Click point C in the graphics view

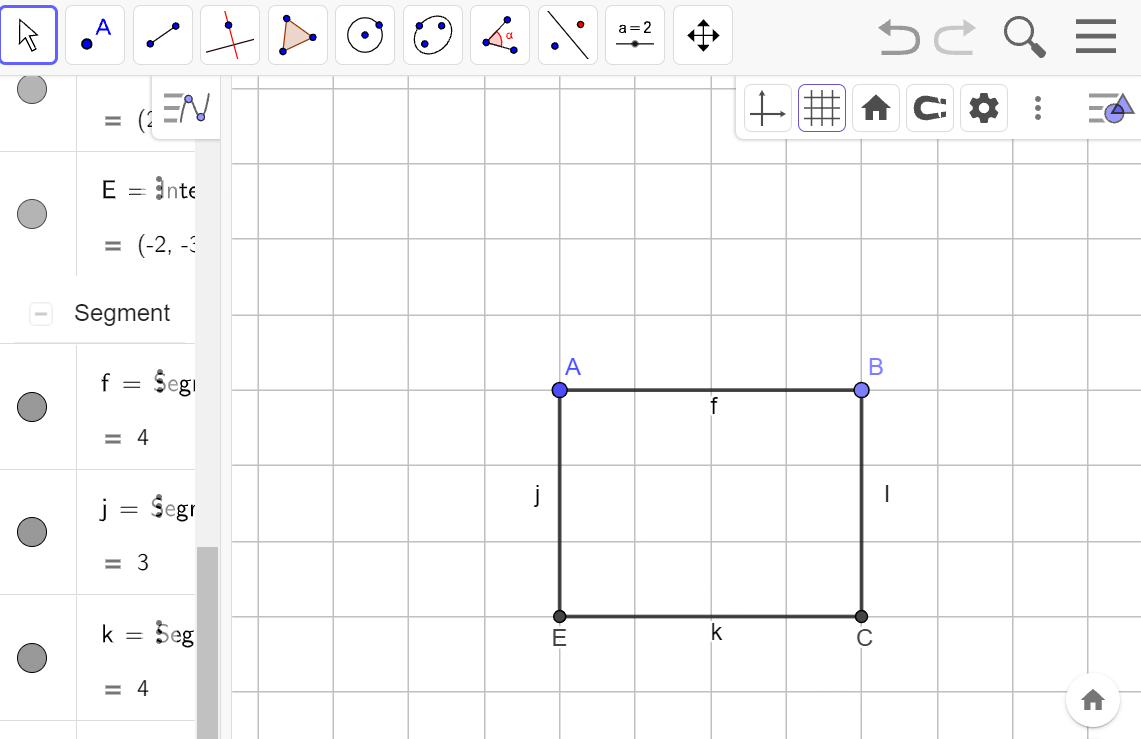pyautogui.click(x=862, y=617)
